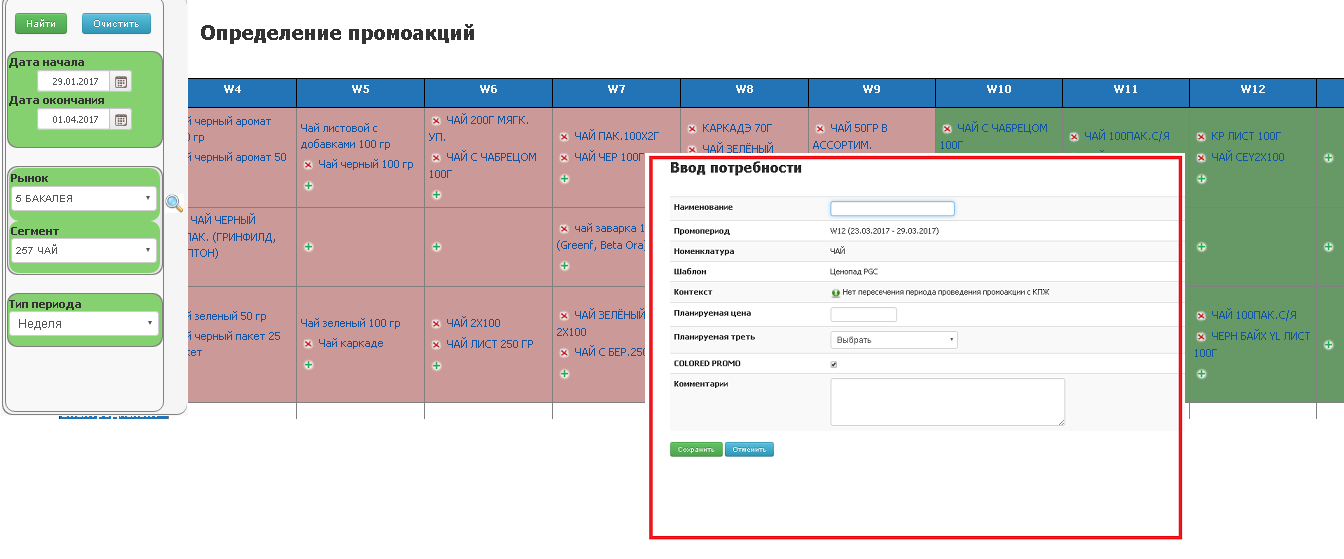Toggle the COLORED PROMO checkbox
Viewport: 1344px width, 559px height.
click(x=834, y=364)
